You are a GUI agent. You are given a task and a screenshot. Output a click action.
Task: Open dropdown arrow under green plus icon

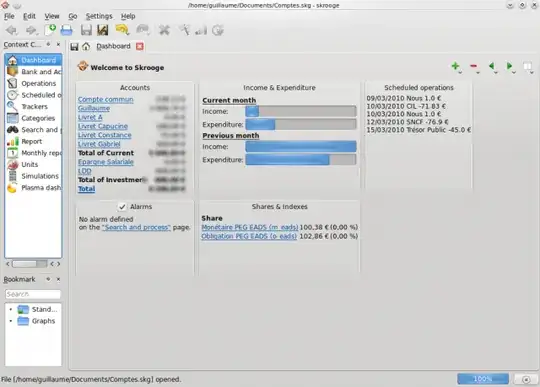[460, 73]
